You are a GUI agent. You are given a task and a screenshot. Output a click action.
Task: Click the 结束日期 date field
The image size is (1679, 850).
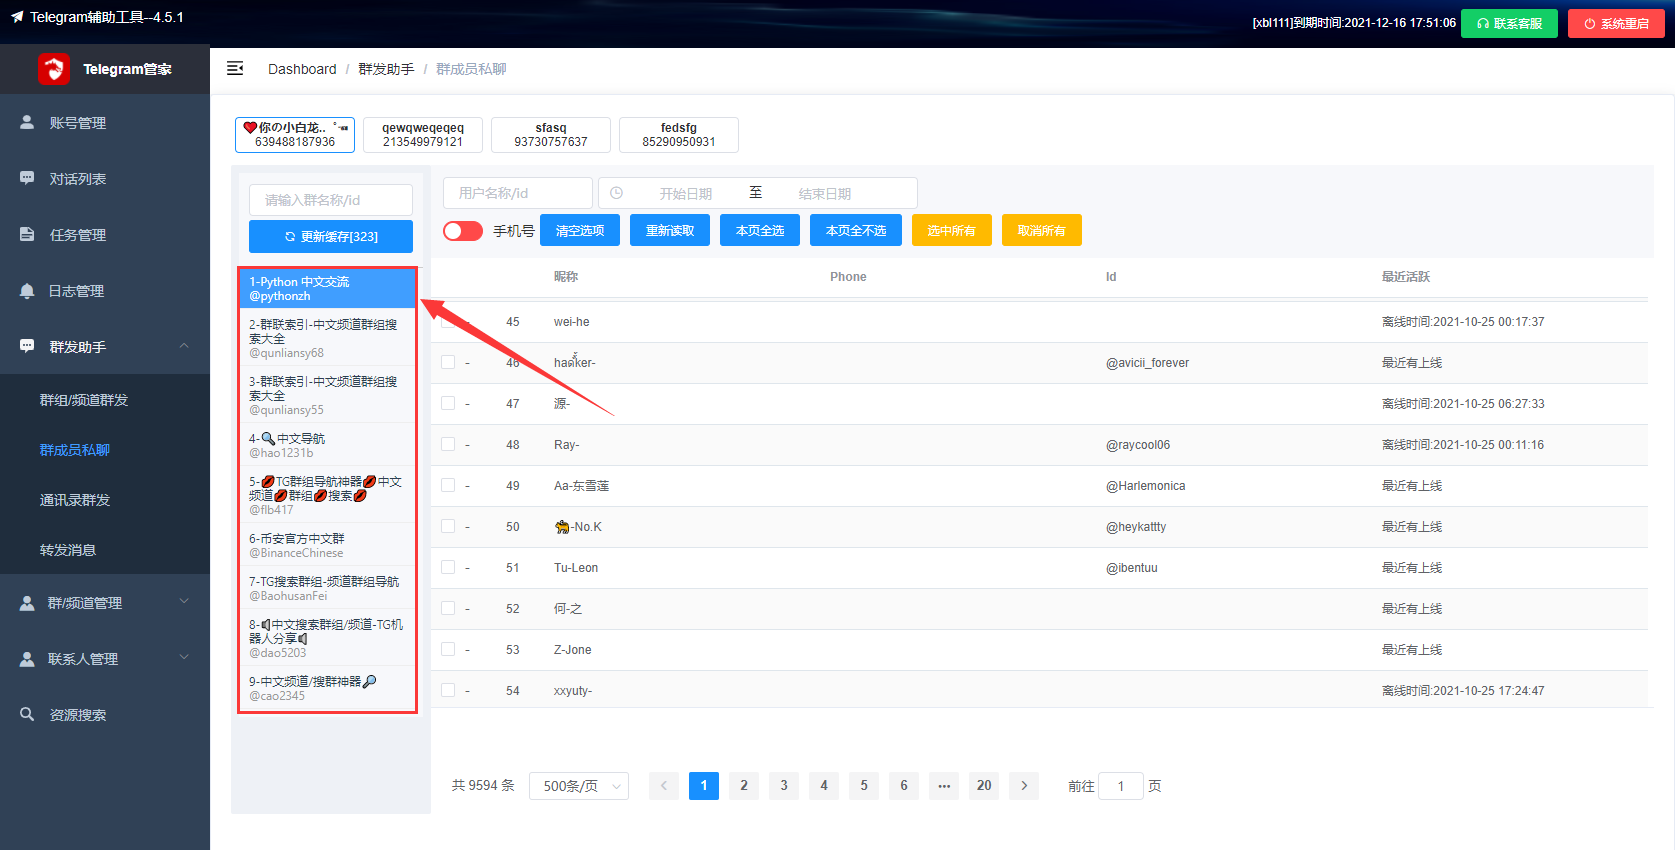click(x=825, y=193)
